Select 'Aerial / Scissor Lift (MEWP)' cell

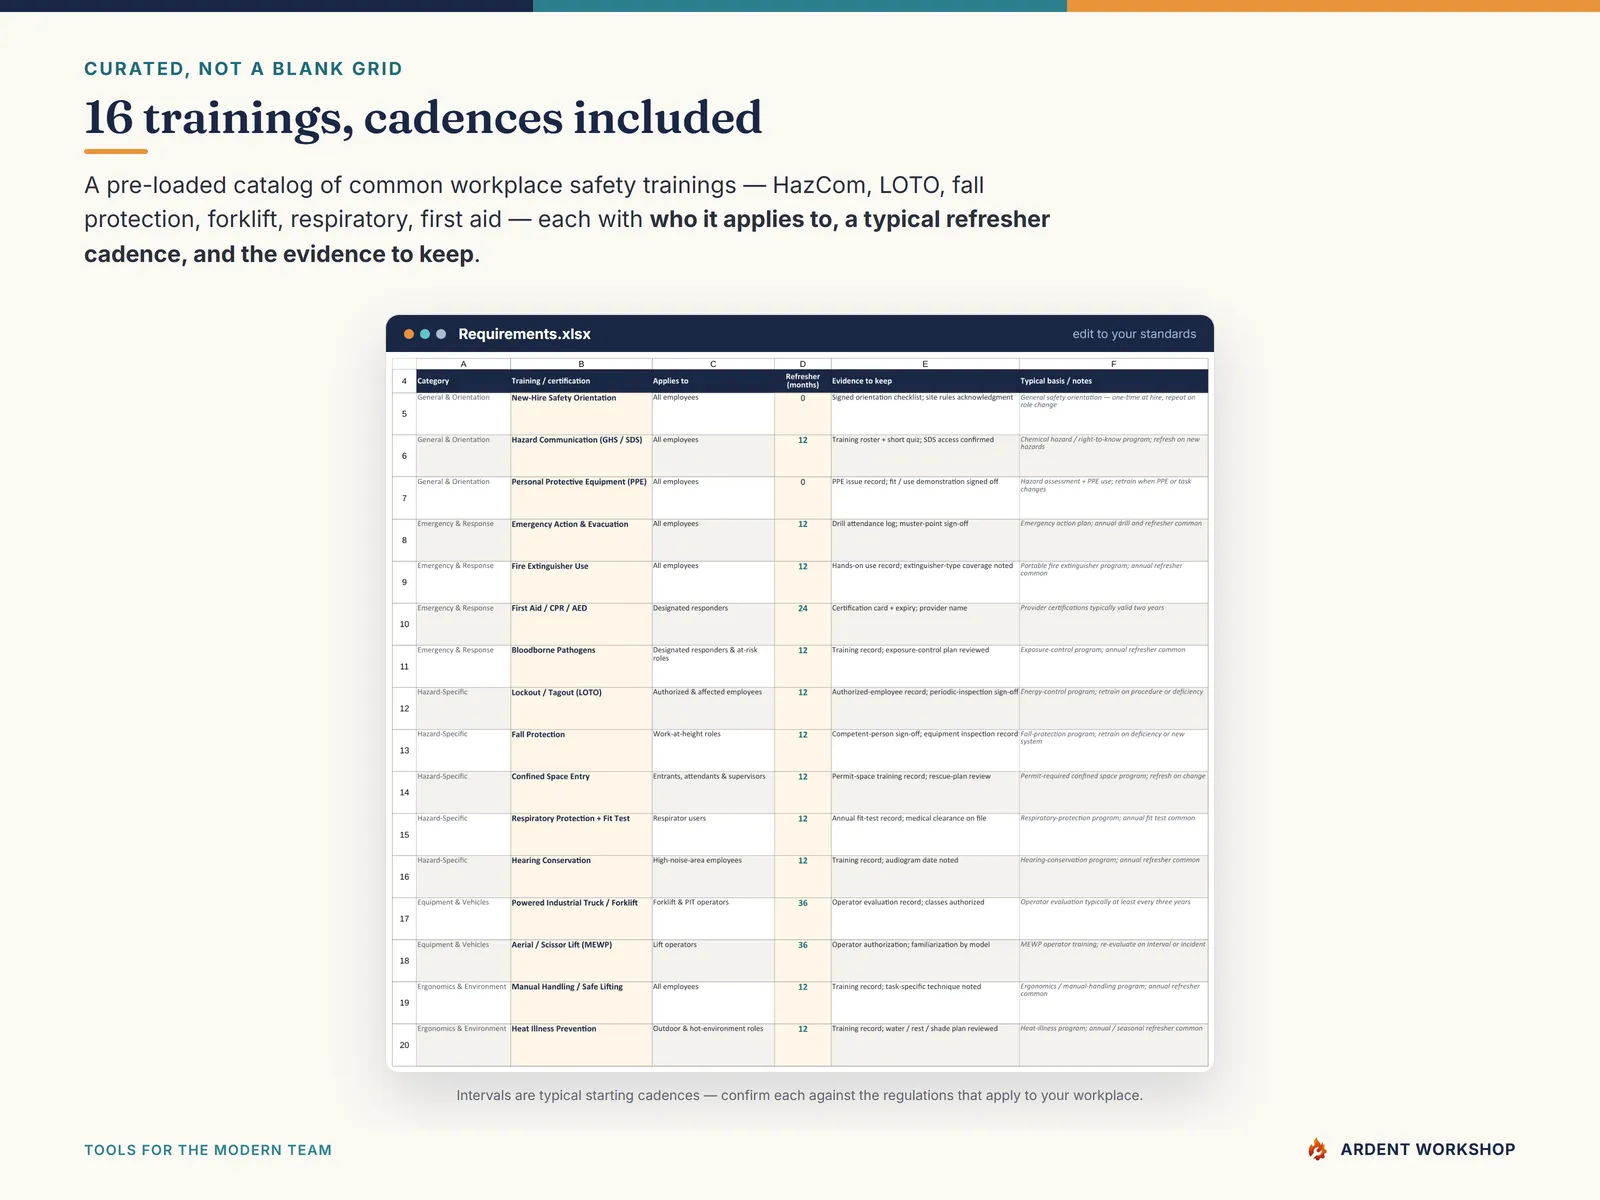tap(581, 960)
